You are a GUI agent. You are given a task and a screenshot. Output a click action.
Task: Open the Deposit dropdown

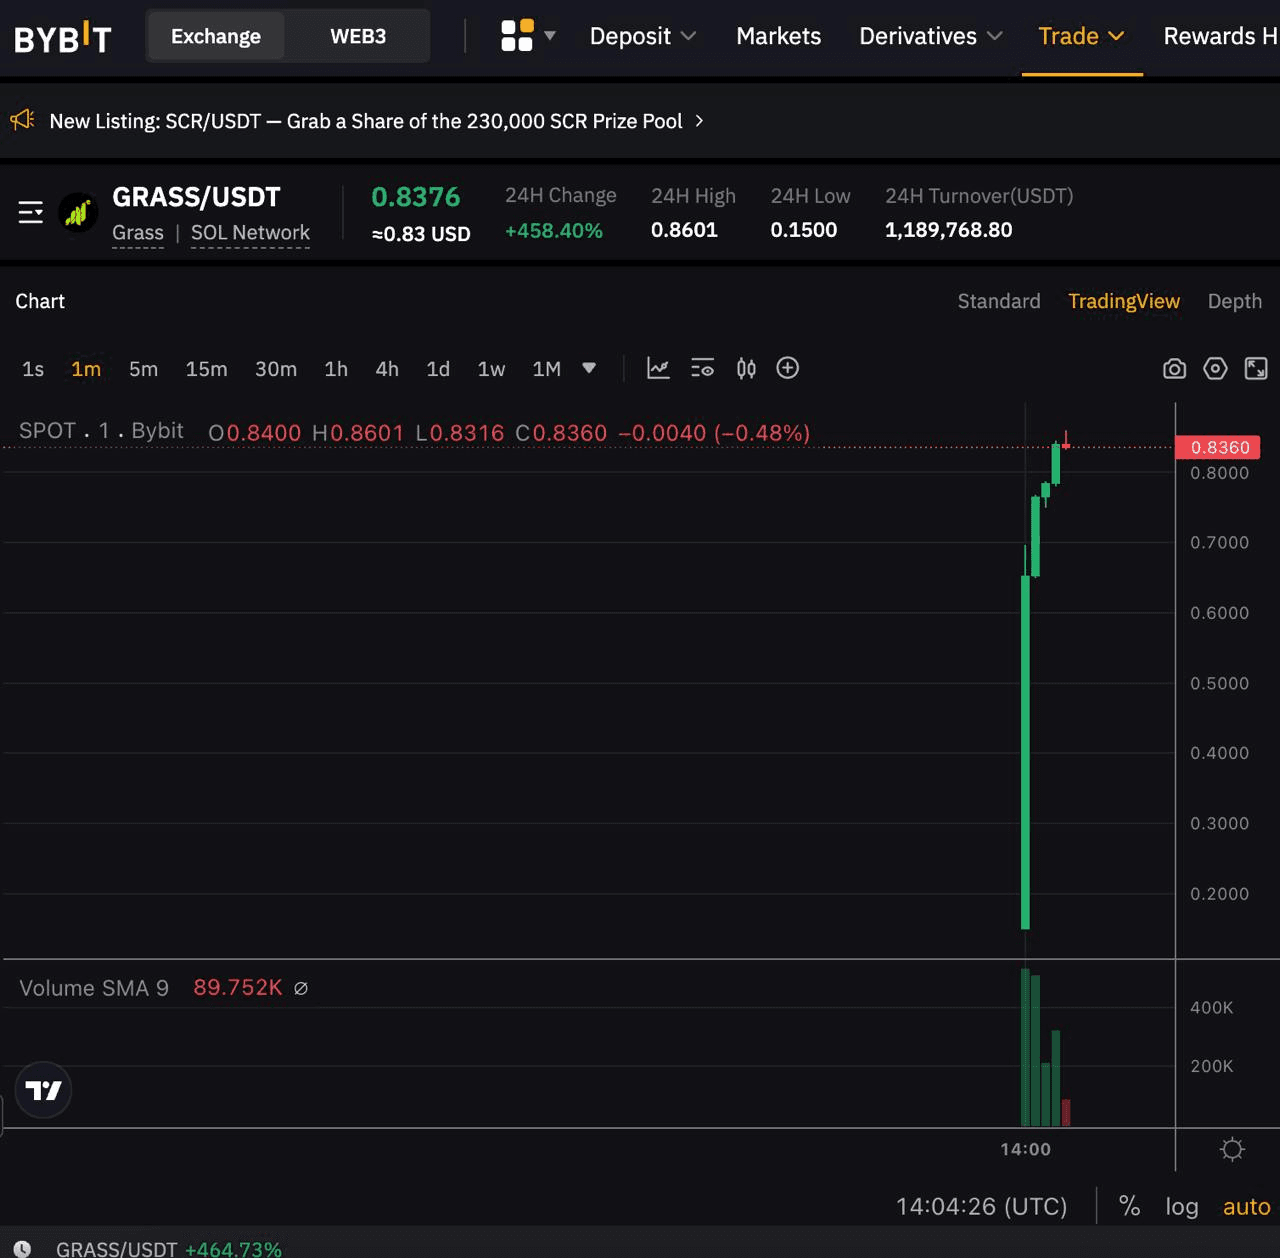coord(642,36)
